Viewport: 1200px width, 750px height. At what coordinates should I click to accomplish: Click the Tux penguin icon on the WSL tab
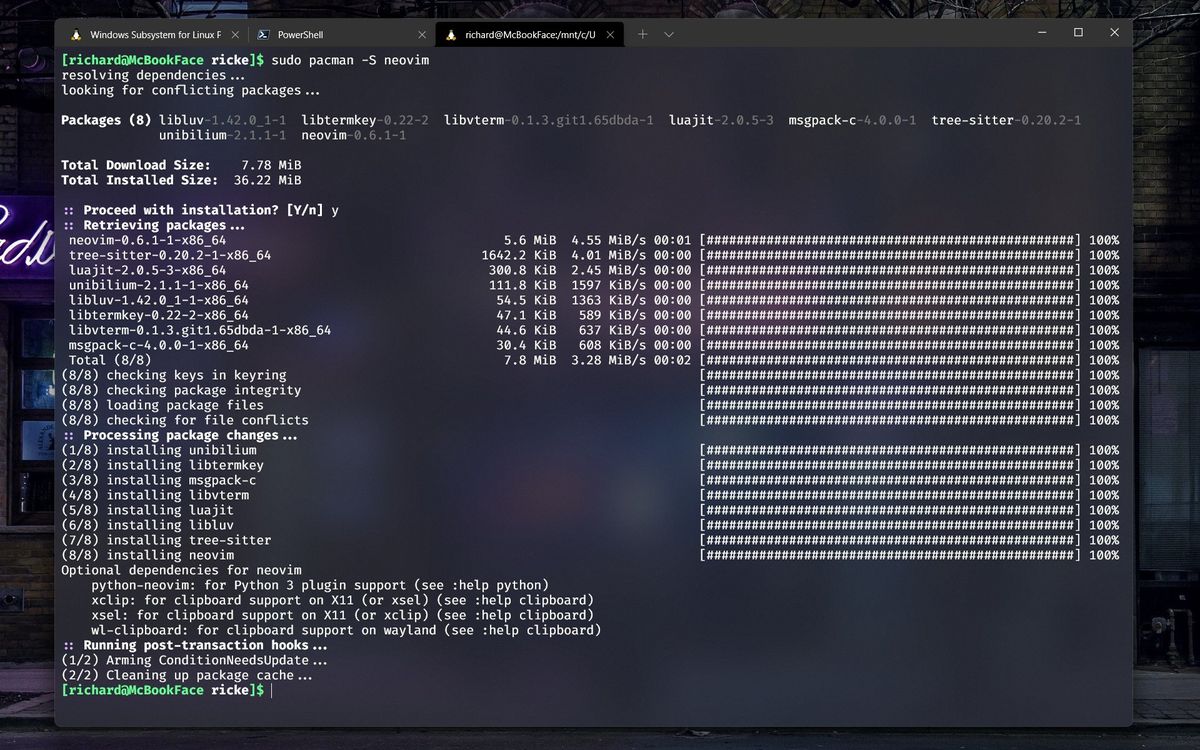click(74, 32)
